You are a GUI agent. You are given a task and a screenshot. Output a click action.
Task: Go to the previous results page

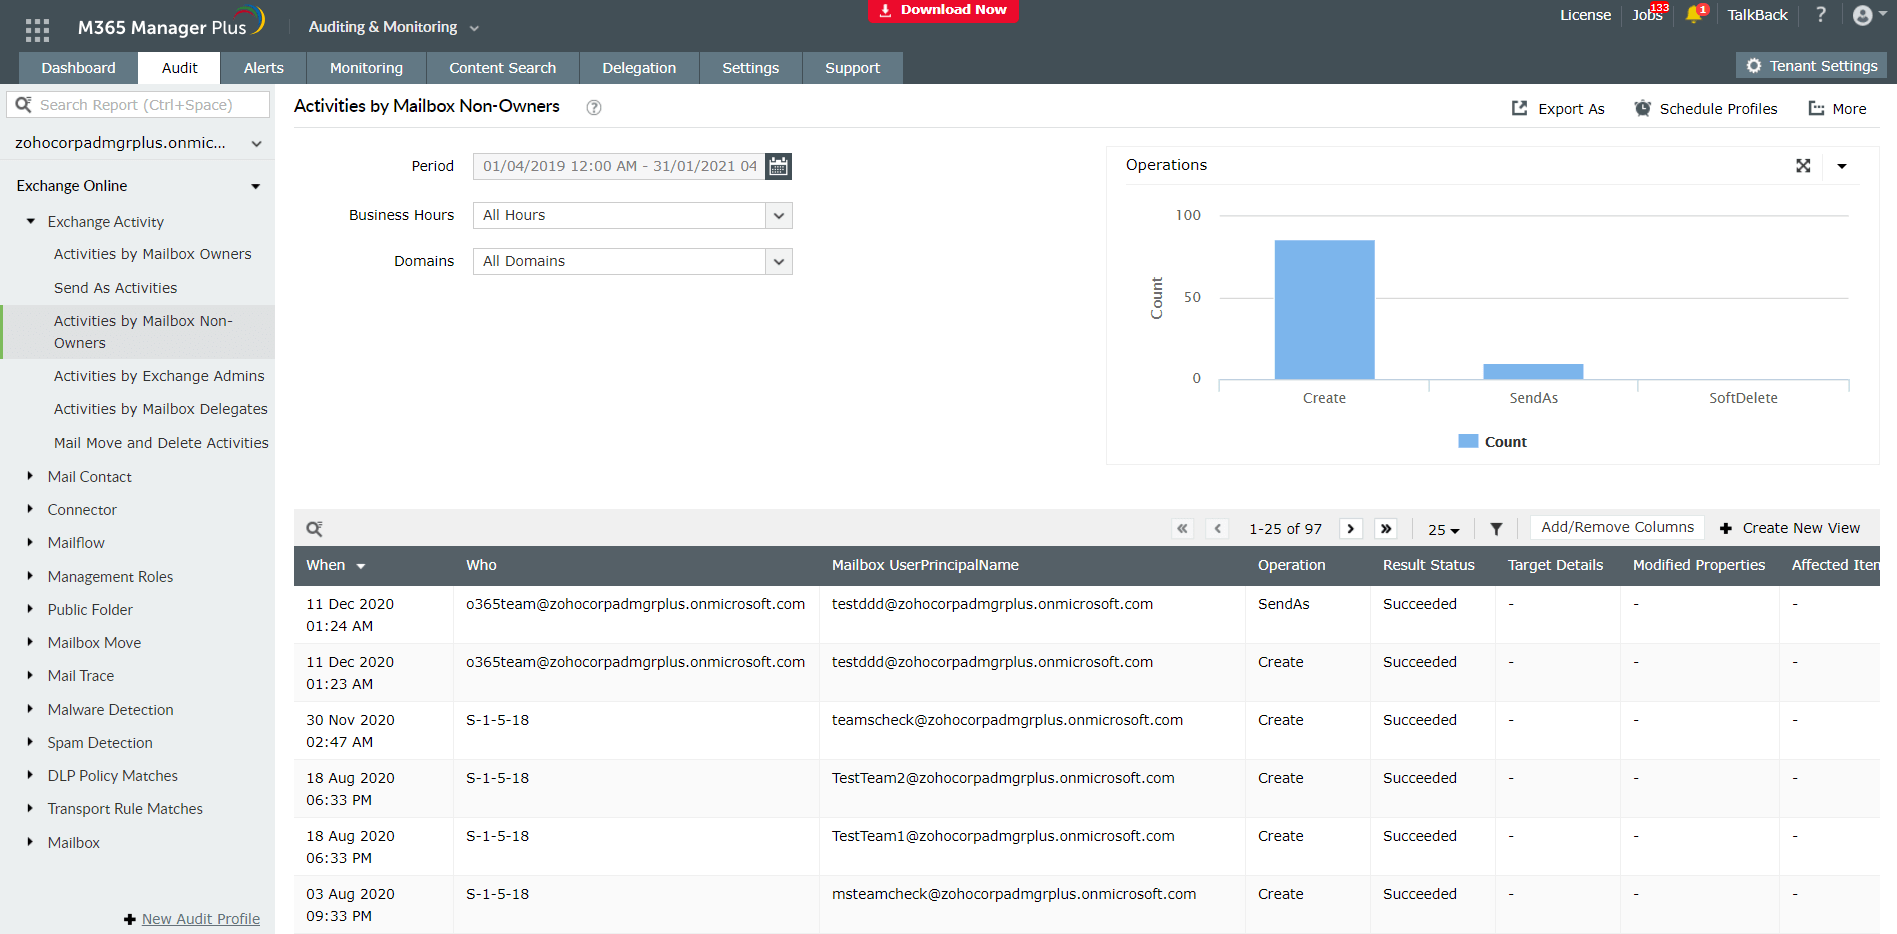point(1217,529)
